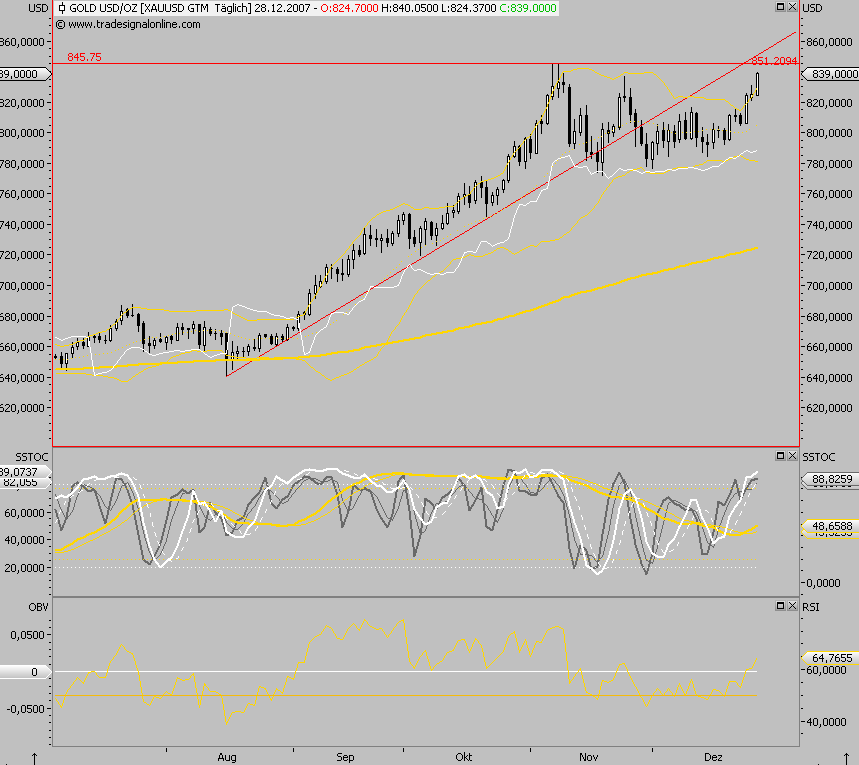Click 0,0500 on the OBV axis
The width and height of the screenshot is (859, 765).
tap(27, 635)
